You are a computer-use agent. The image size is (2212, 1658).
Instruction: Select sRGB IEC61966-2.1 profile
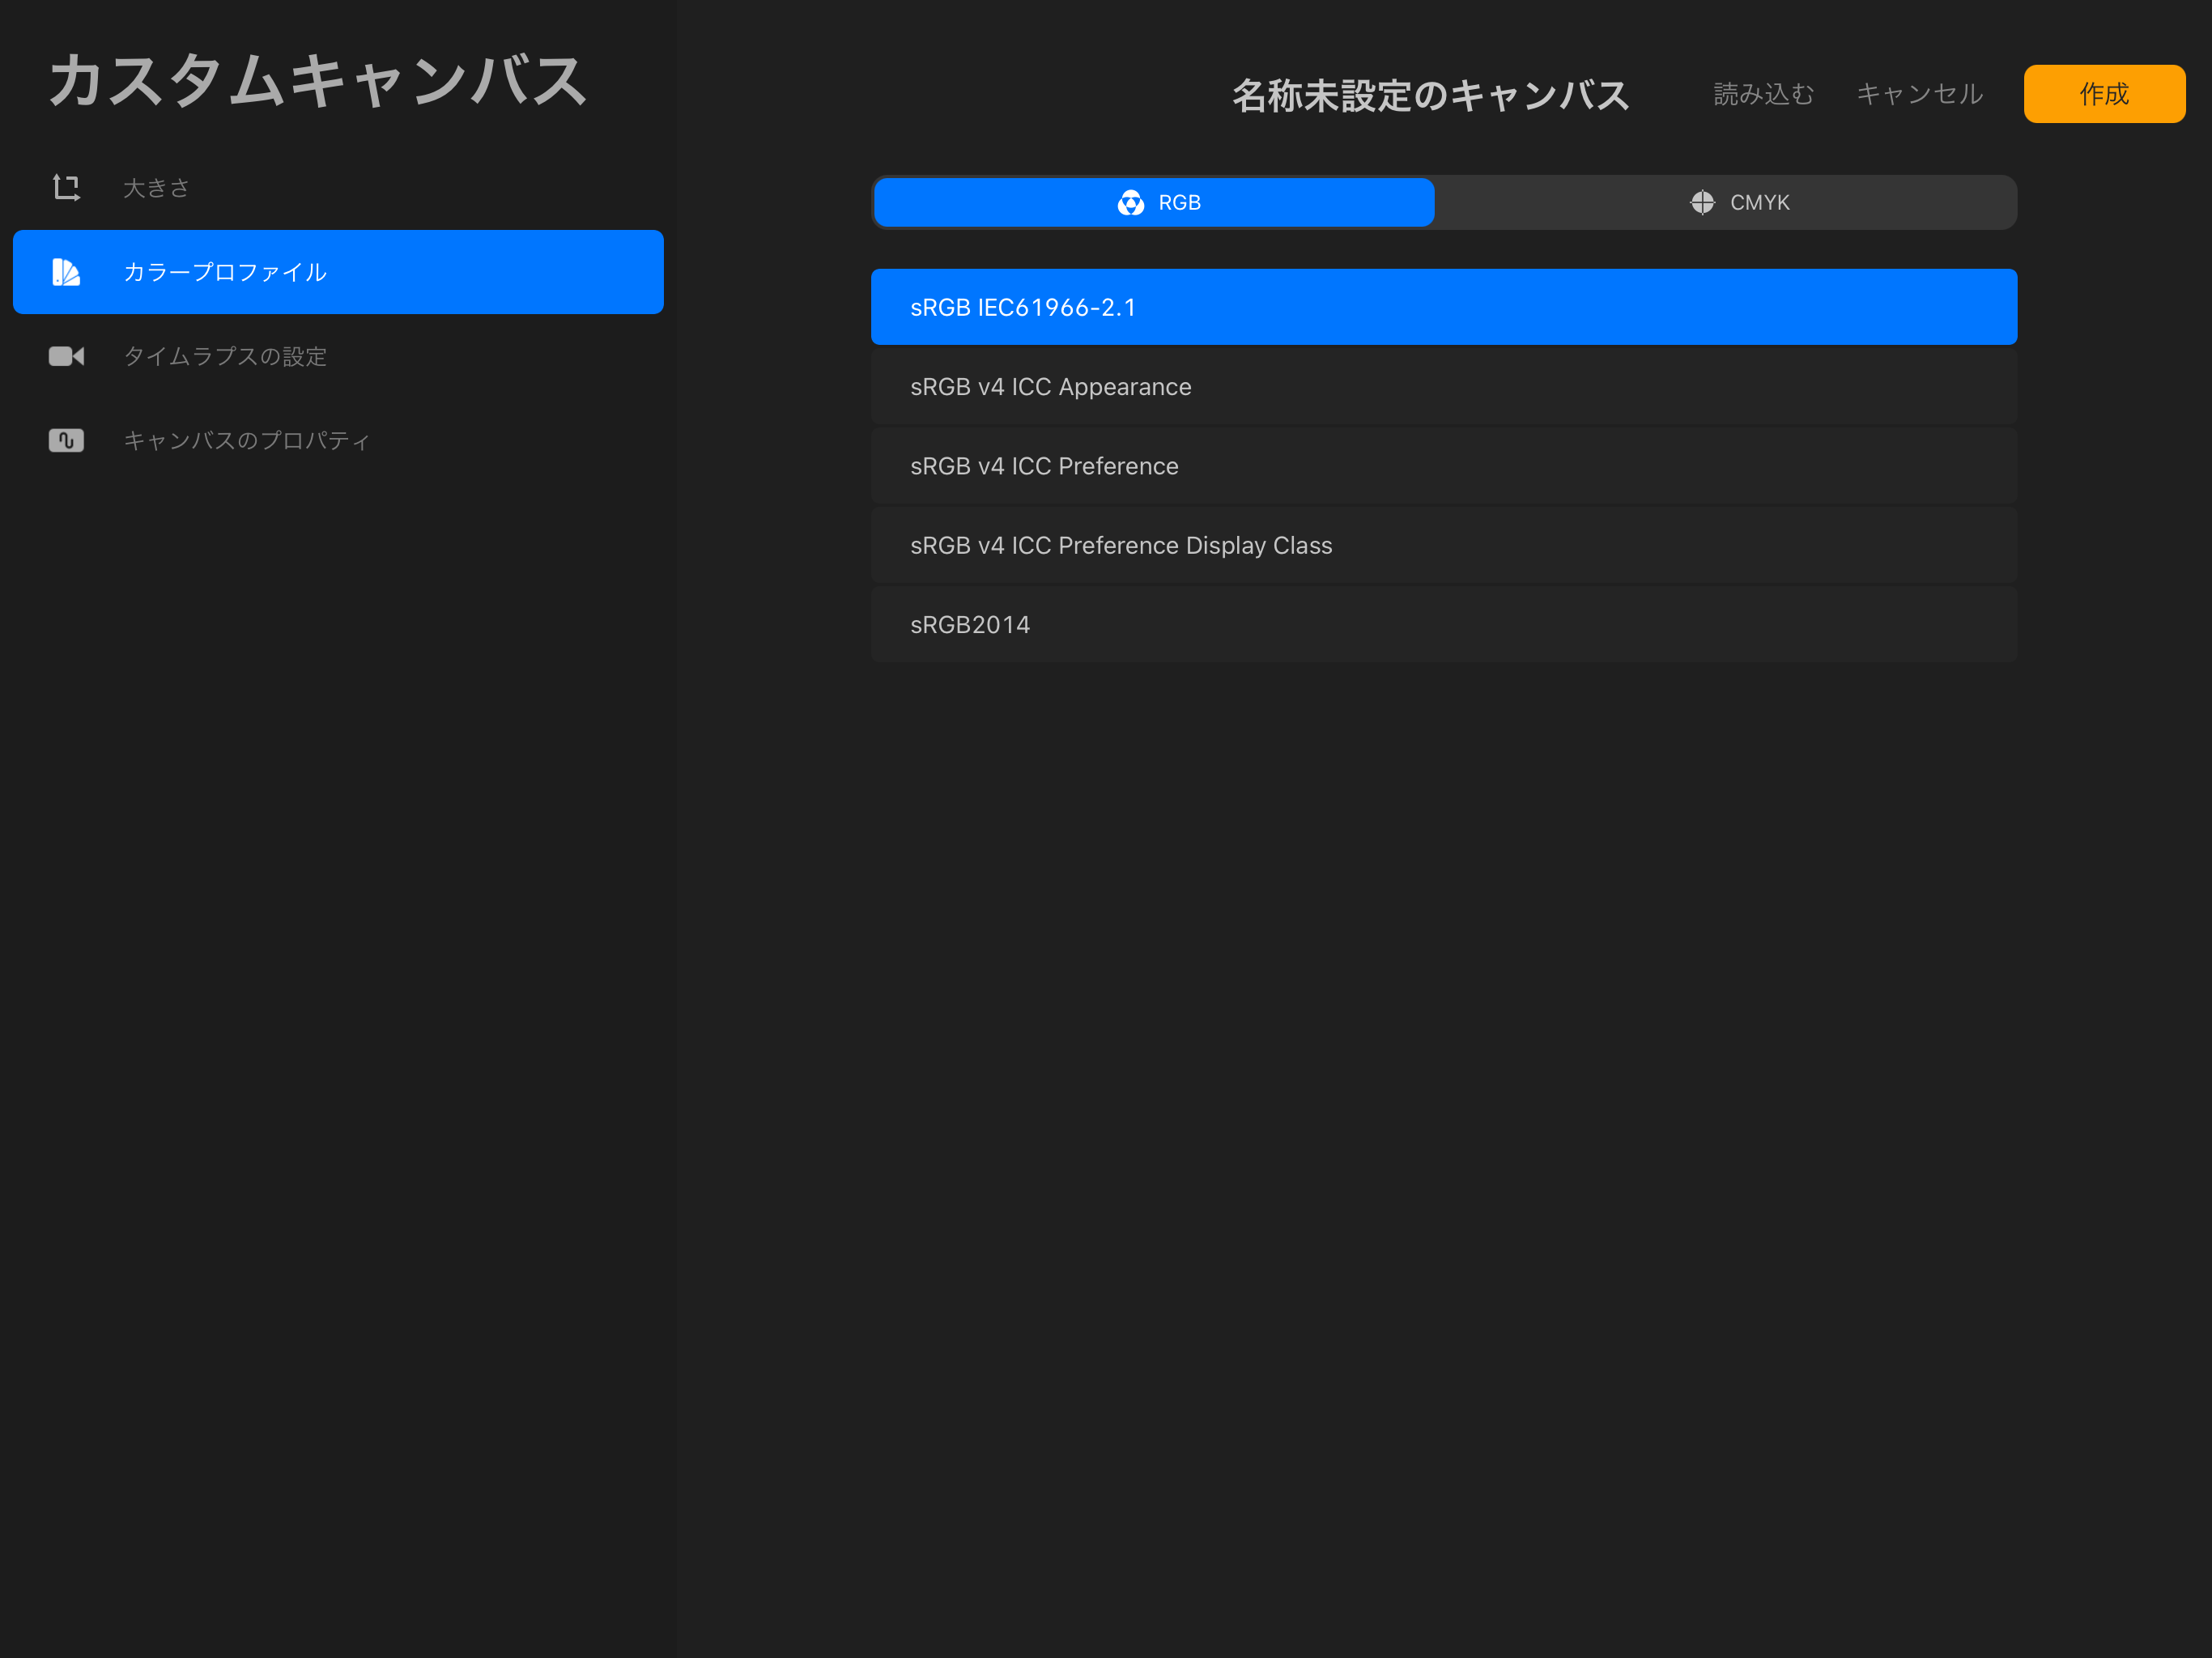pyautogui.click(x=1444, y=307)
